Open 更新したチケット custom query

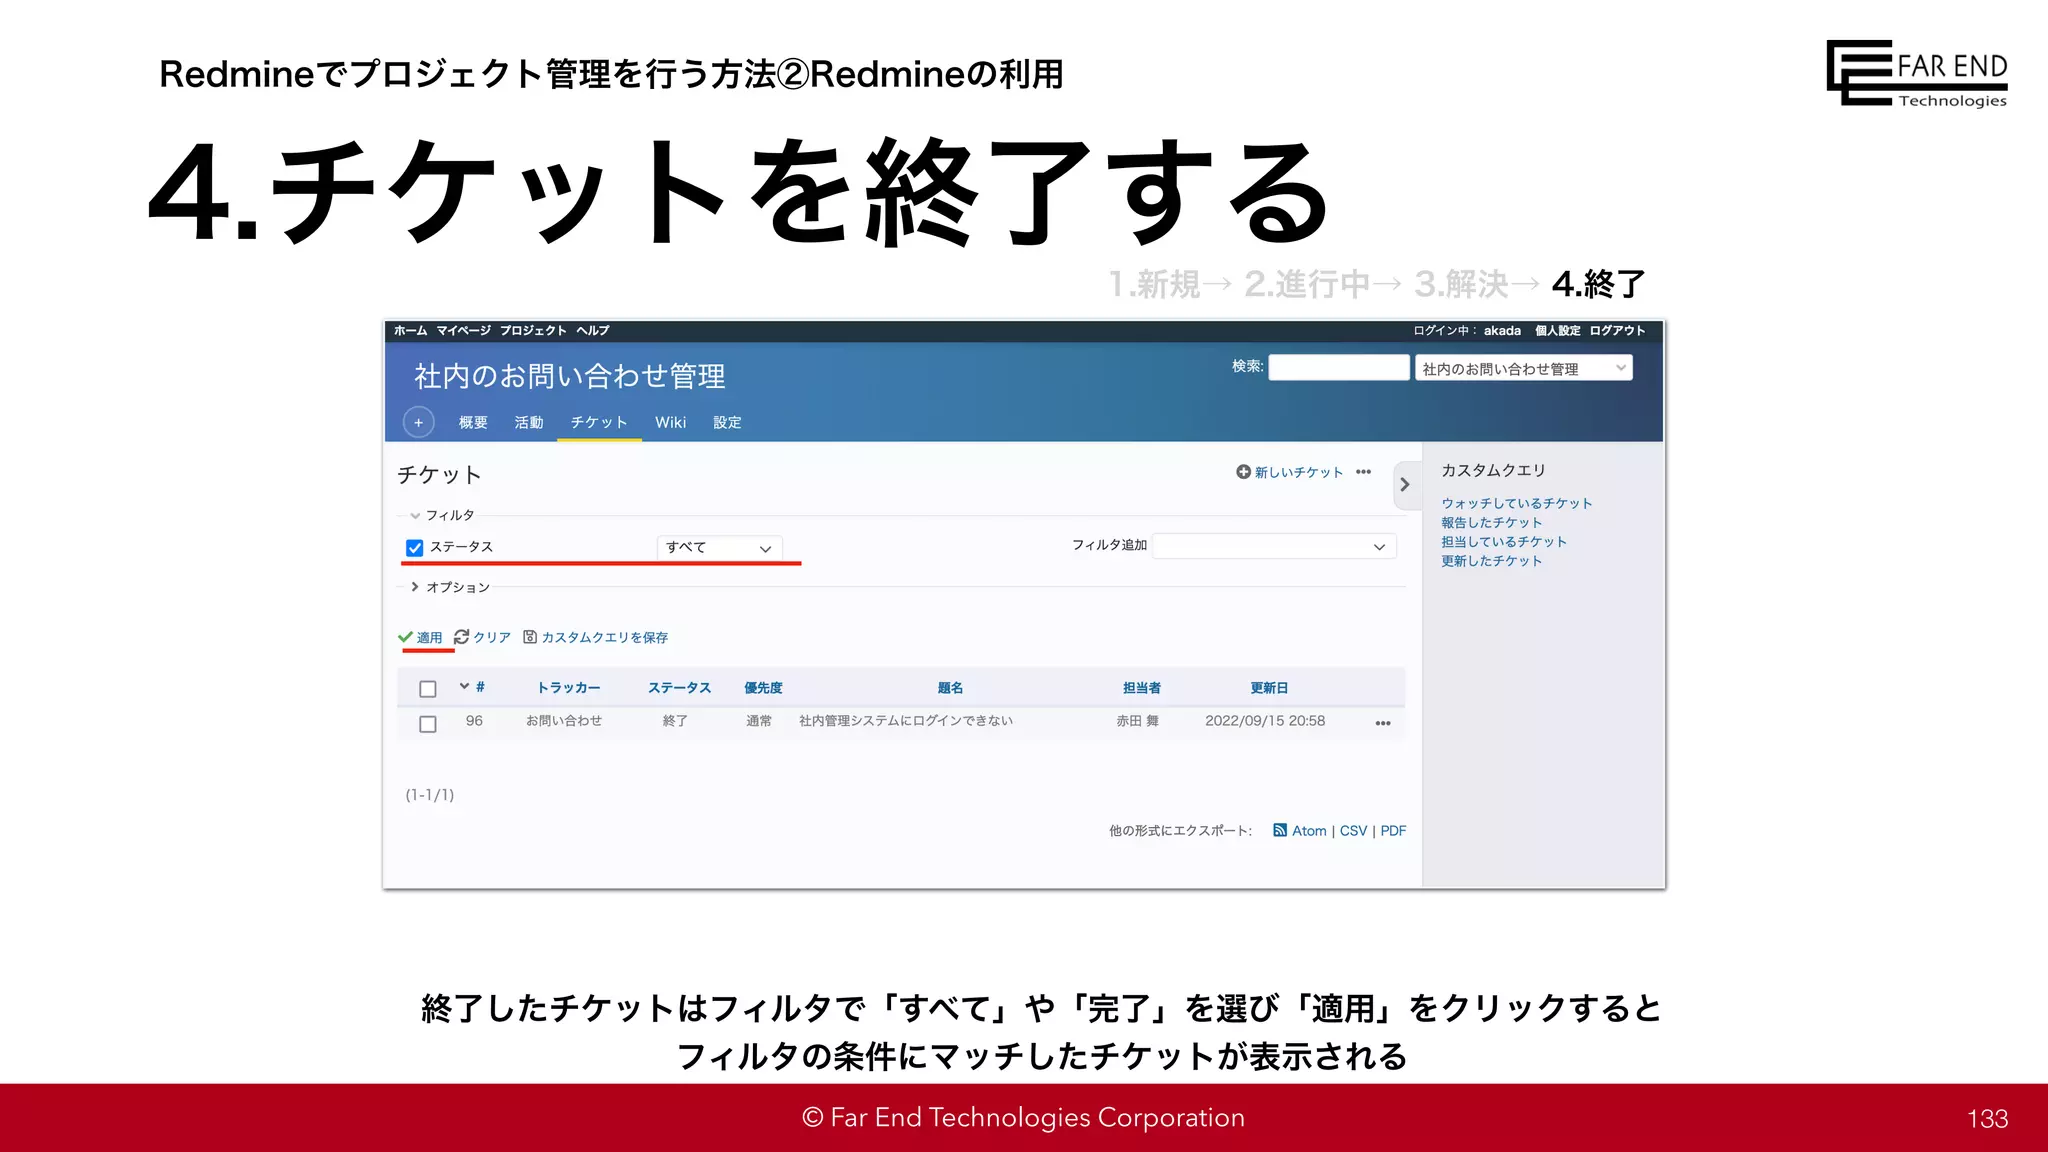pos(1491,560)
